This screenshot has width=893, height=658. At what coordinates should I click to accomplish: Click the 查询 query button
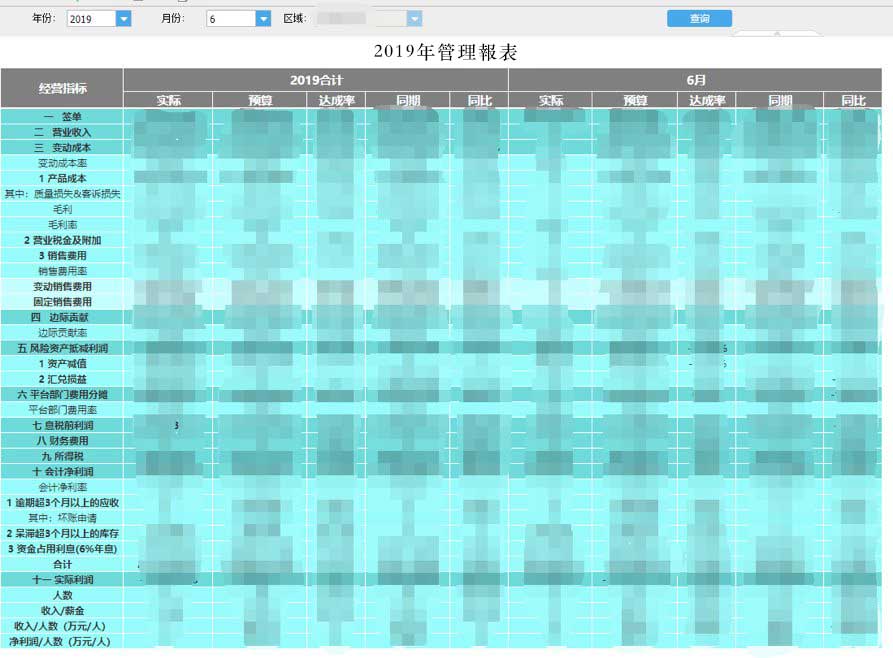(x=699, y=18)
